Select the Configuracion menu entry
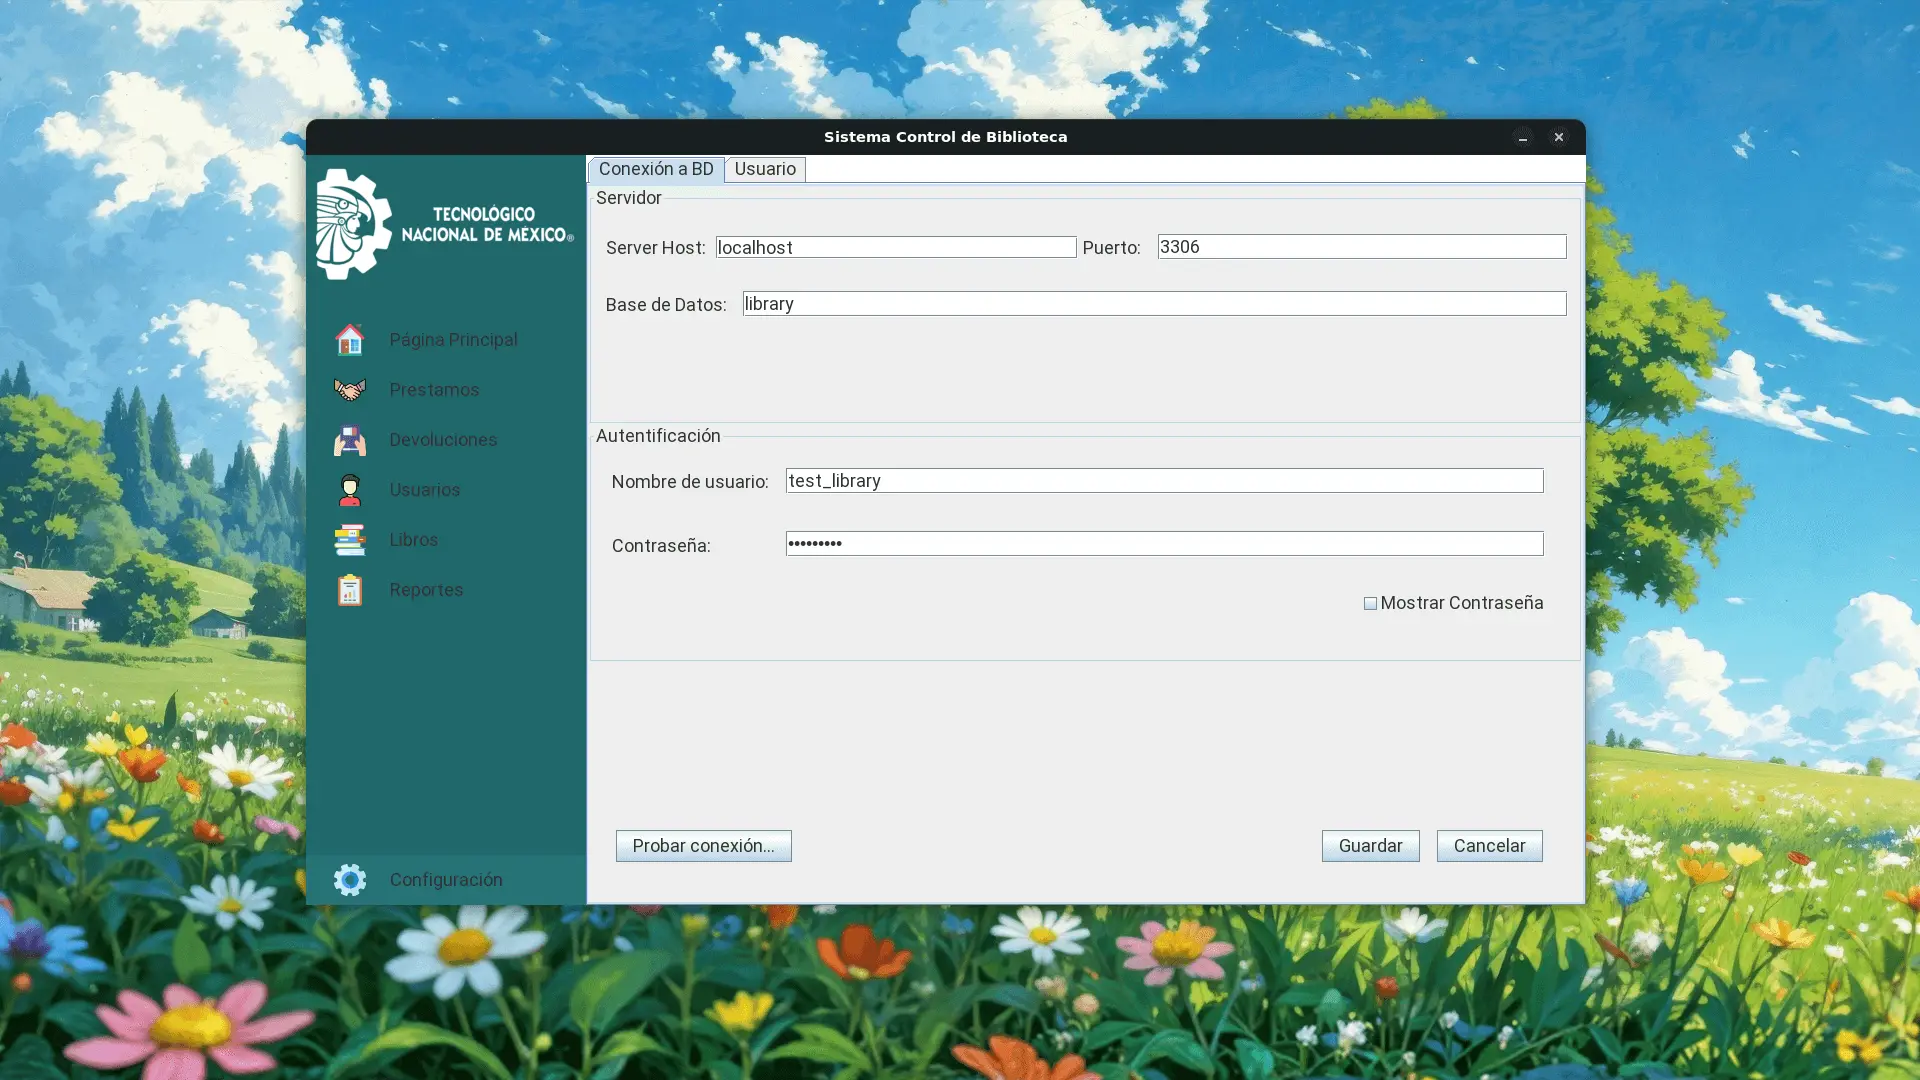 tap(446, 879)
